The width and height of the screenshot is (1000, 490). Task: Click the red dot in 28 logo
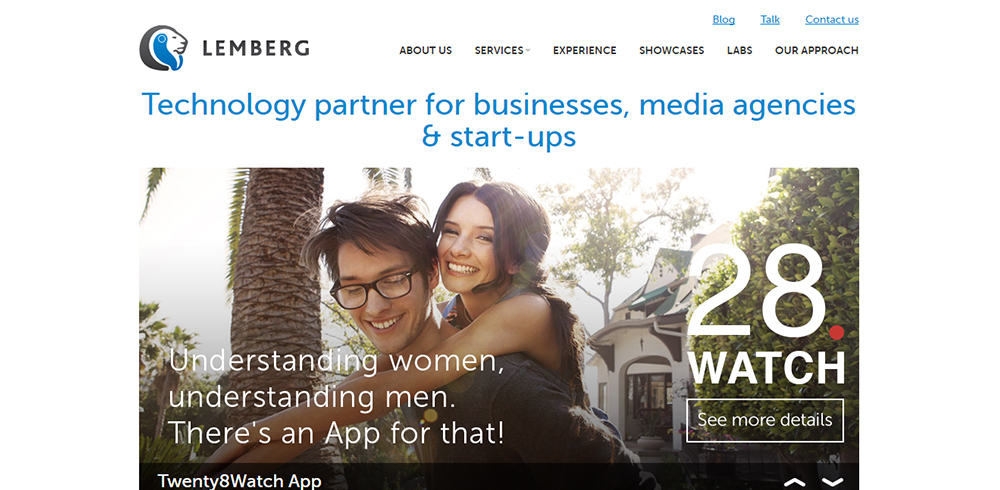coord(836,332)
